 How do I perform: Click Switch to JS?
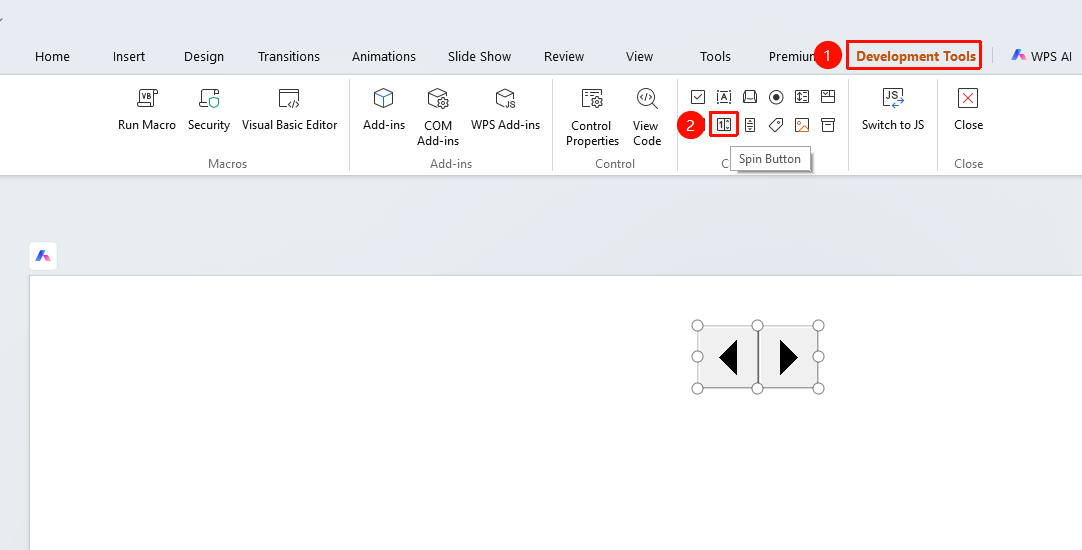(x=893, y=109)
